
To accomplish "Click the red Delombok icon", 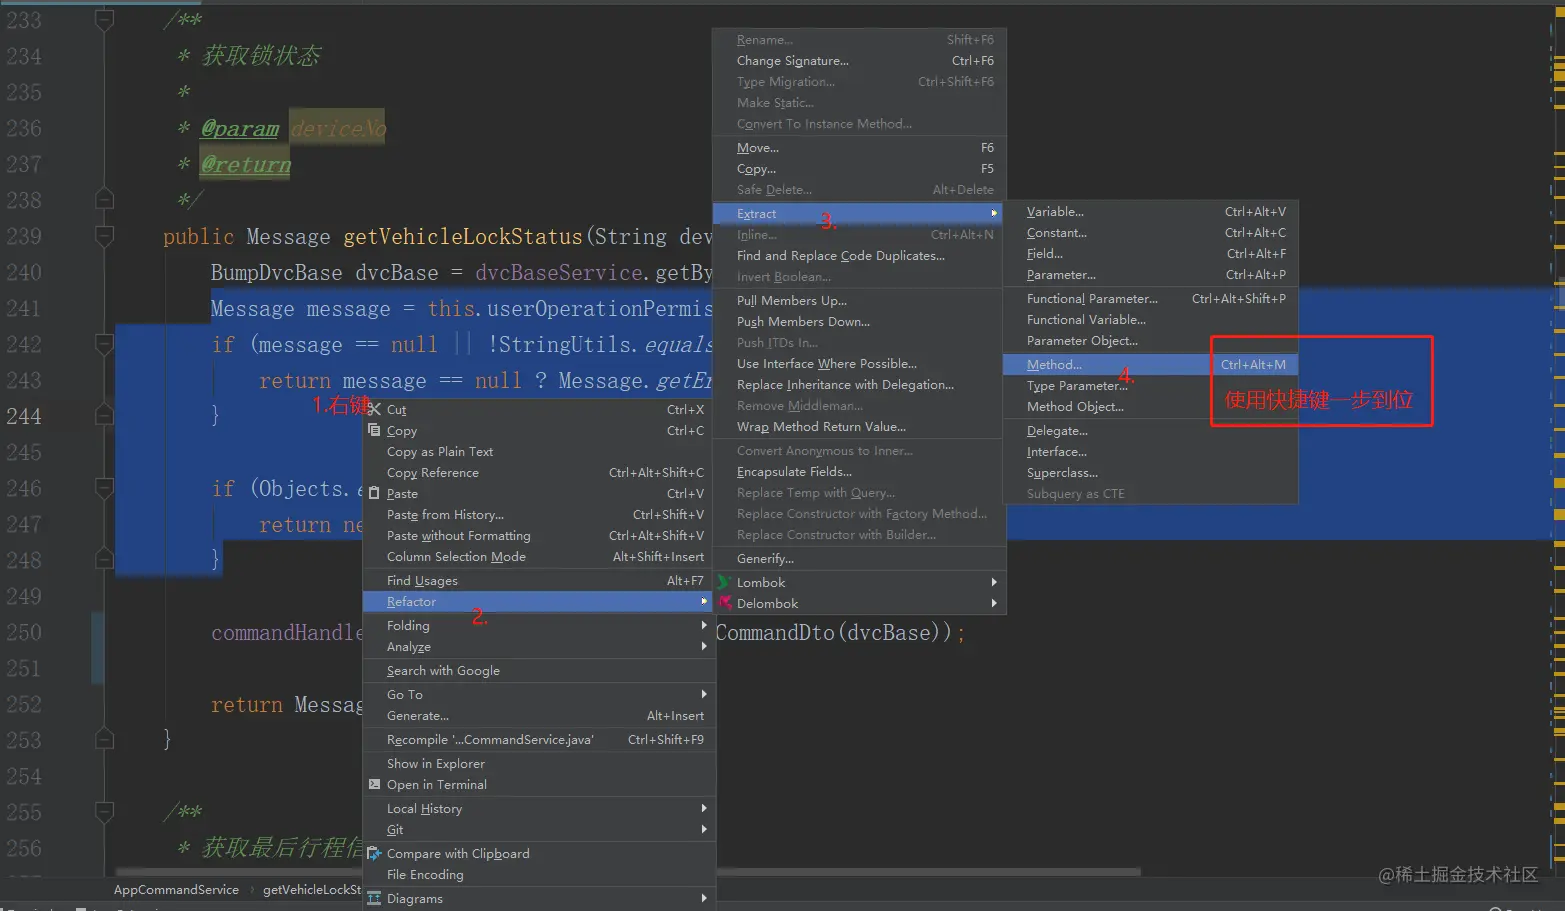I will click(x=724, y=603).
